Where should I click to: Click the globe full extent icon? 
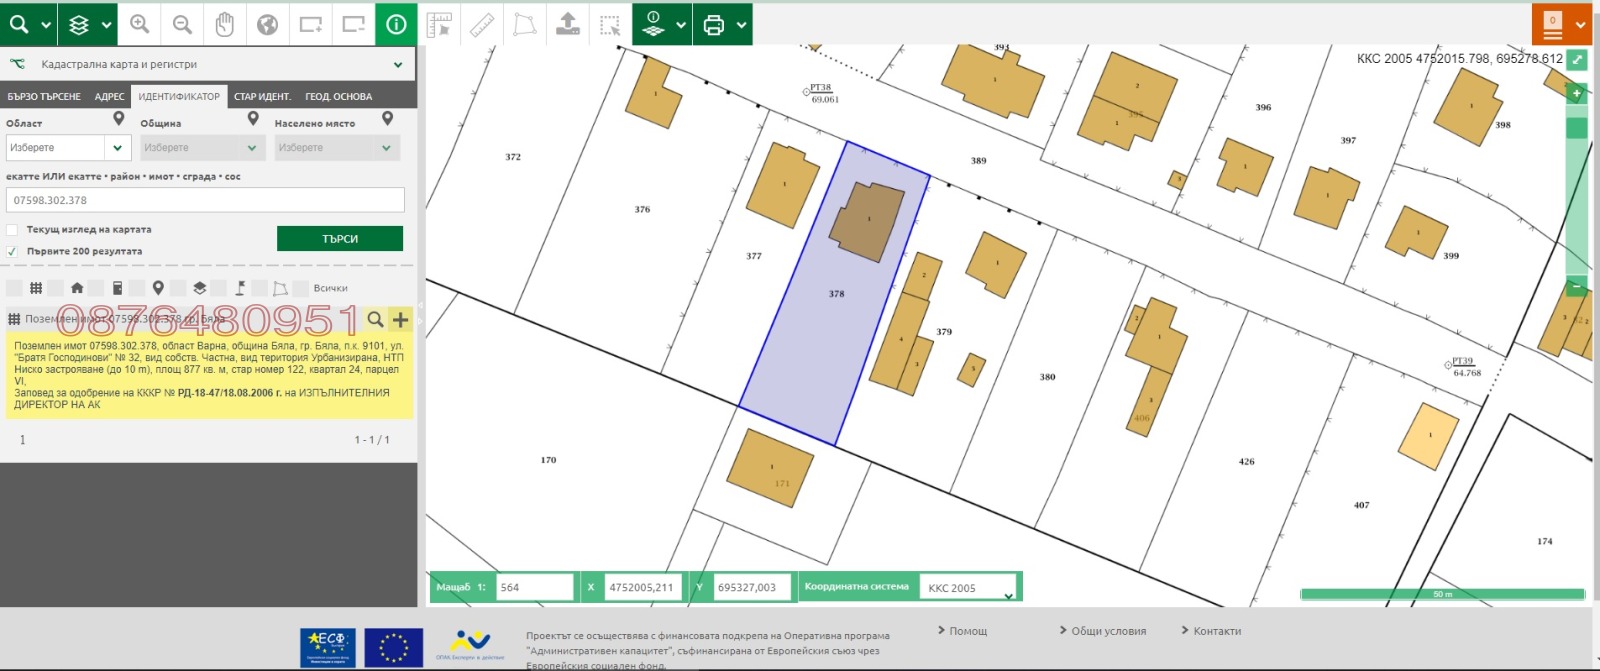point(267,24)
